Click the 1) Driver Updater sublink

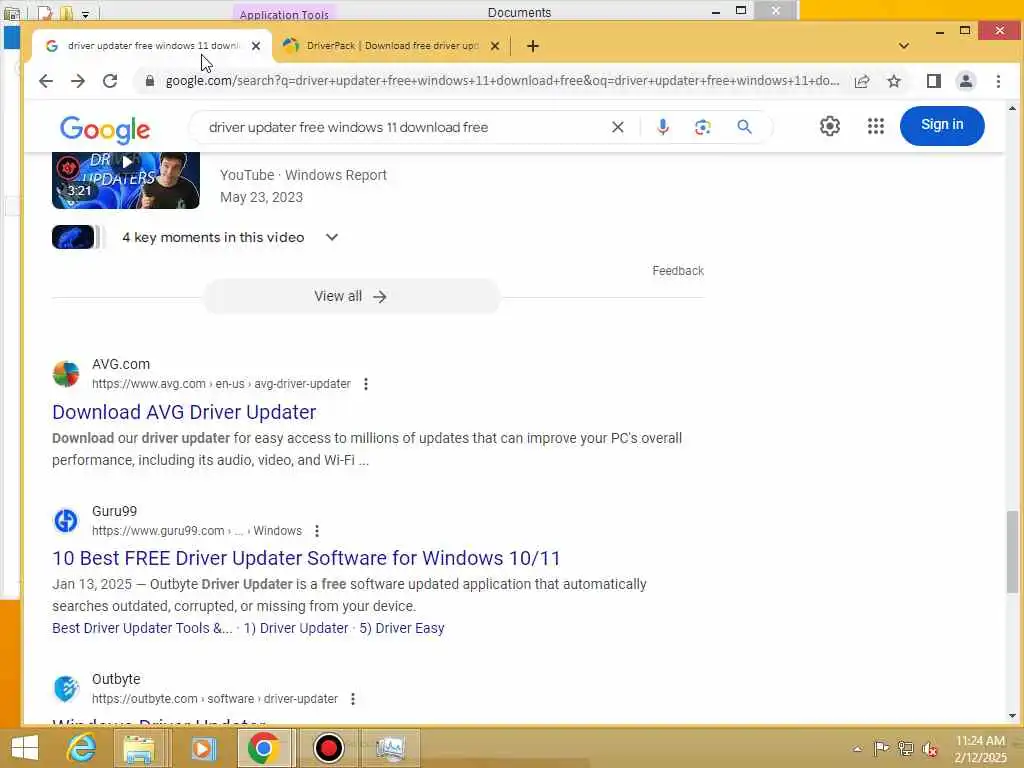[296, 628]
